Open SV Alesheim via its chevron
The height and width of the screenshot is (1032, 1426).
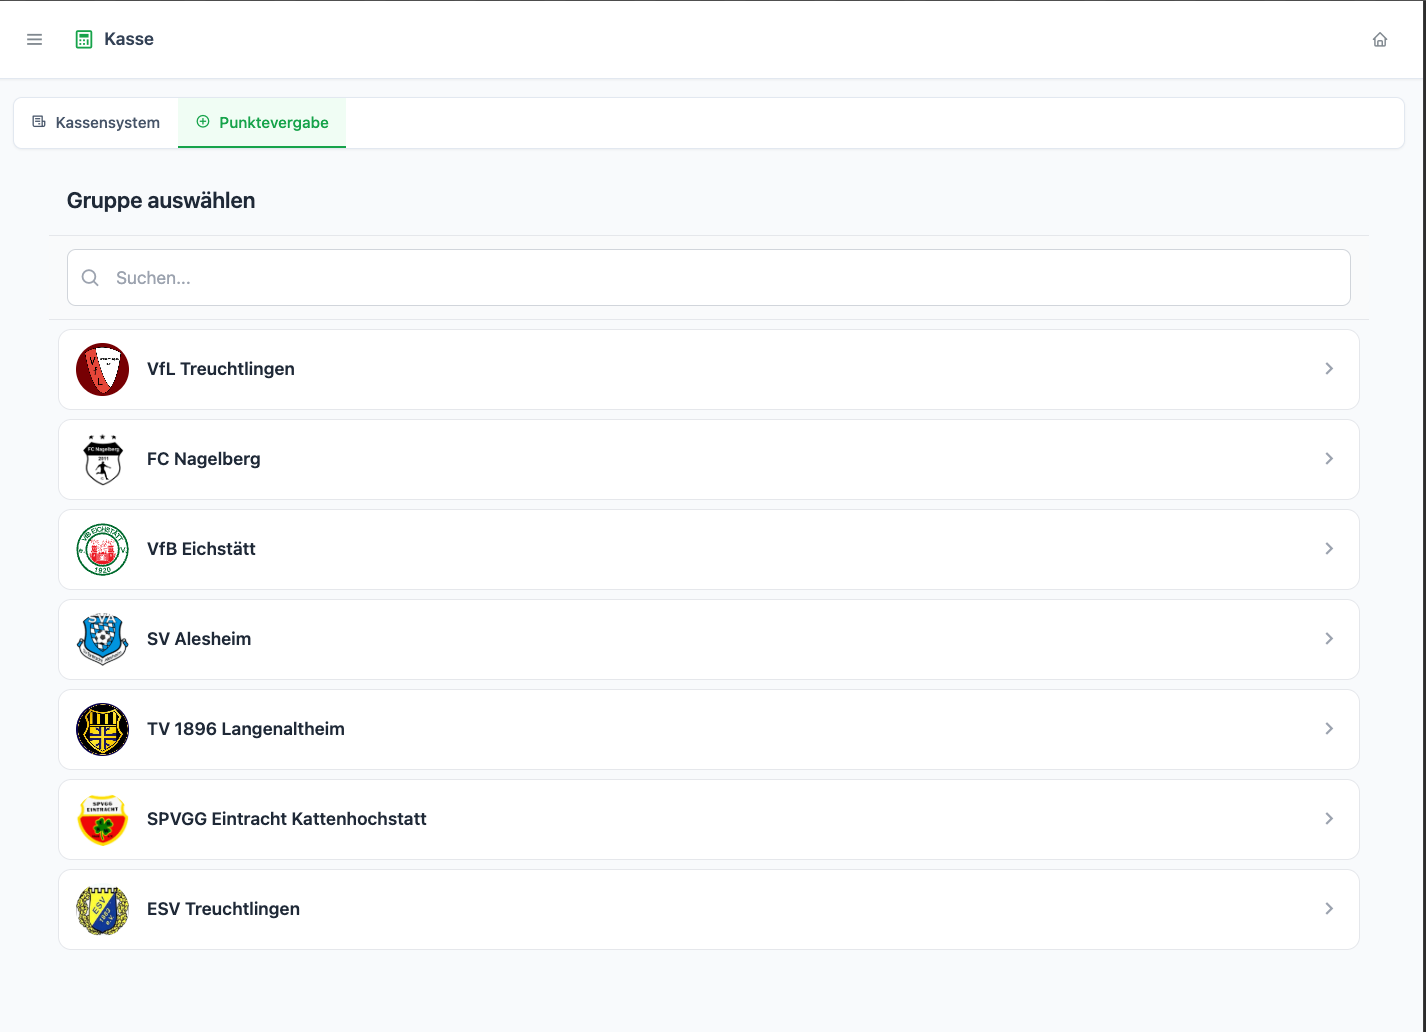pos(1329,639)
